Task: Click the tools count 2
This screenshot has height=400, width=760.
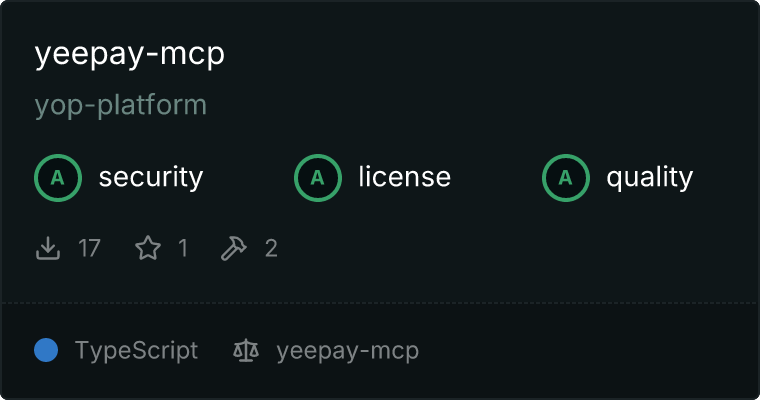Action: tap(271, 248)
